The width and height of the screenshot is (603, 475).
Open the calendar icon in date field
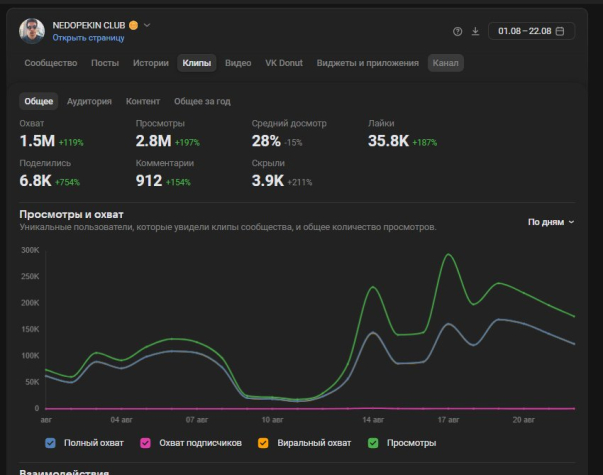point(560,31)
